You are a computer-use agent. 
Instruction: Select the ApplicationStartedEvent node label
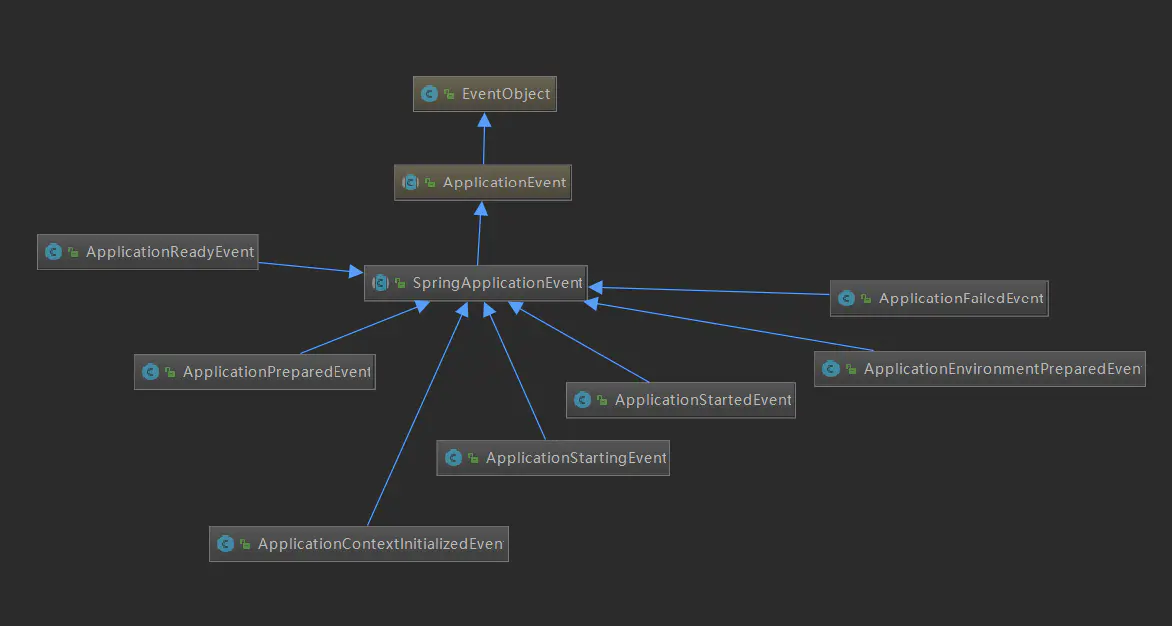[x=703, y=400]
